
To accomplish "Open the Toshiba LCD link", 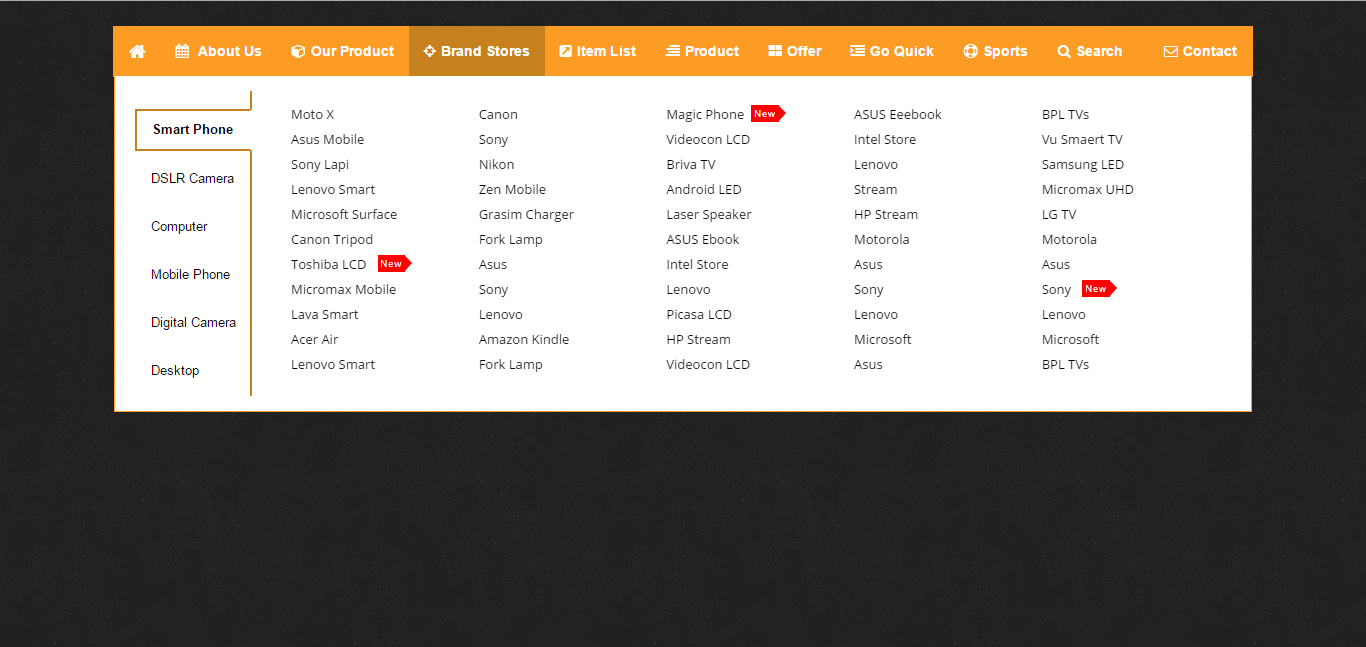I will 329,264.
